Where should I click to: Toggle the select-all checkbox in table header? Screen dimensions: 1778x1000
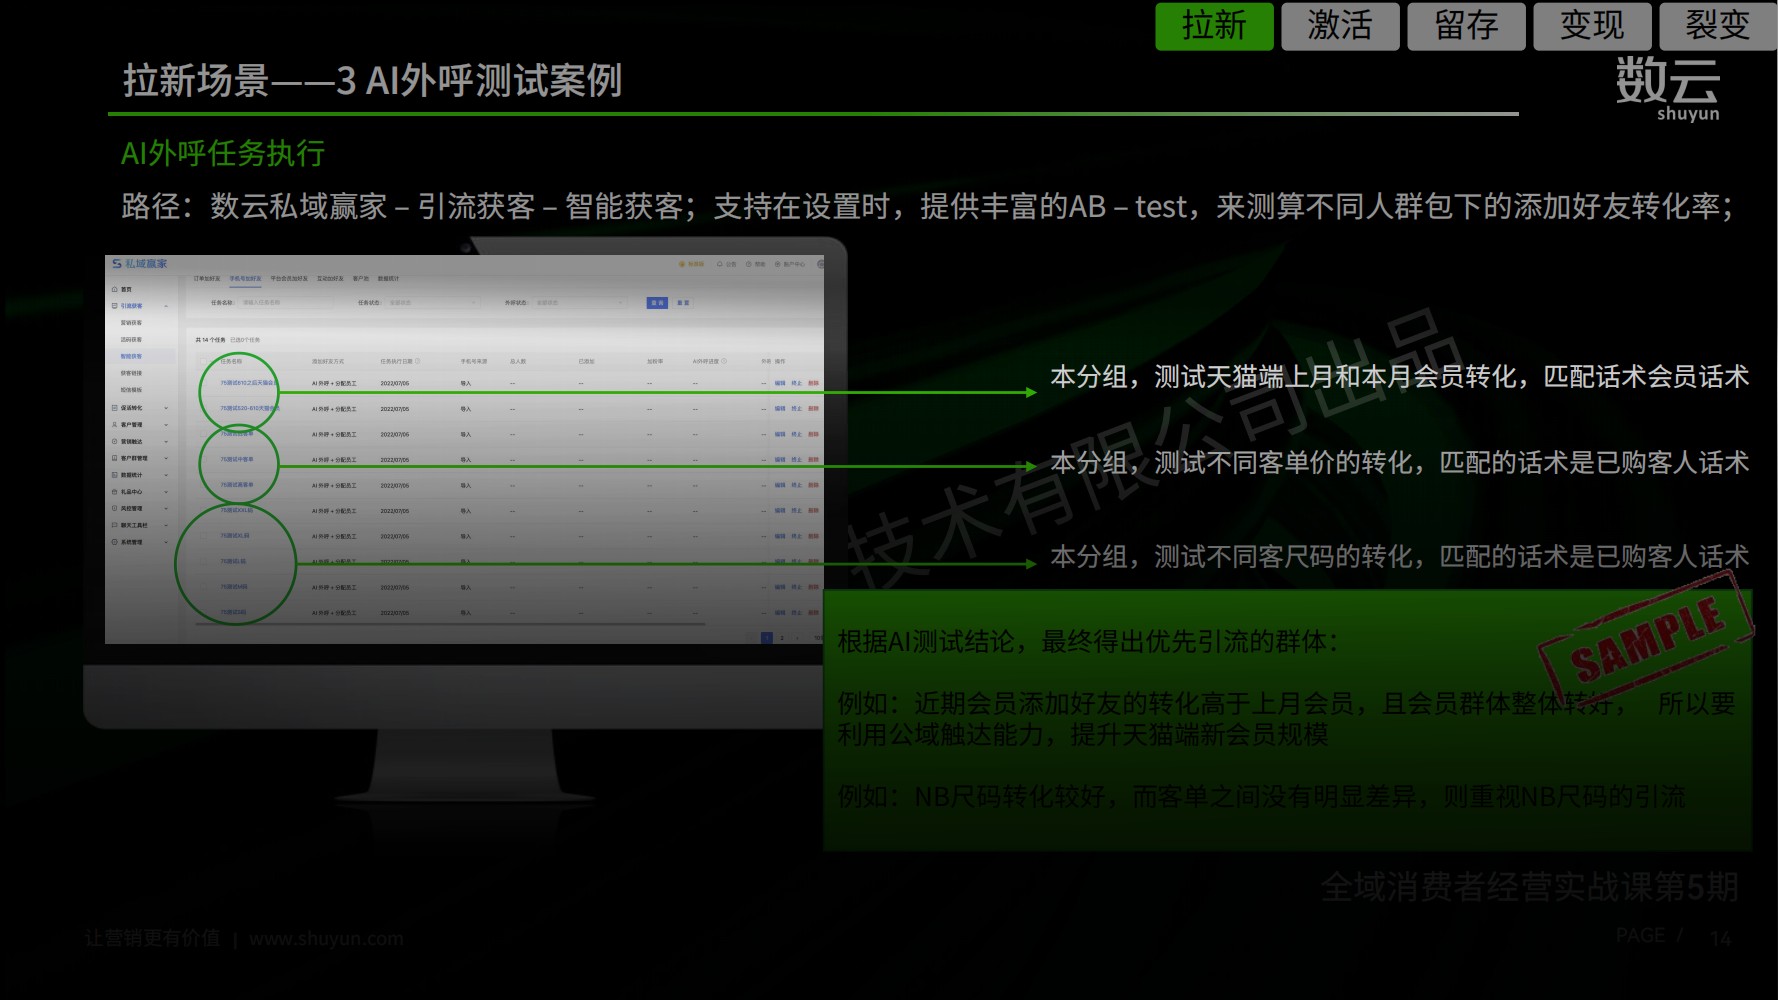(x=203, y=361)
